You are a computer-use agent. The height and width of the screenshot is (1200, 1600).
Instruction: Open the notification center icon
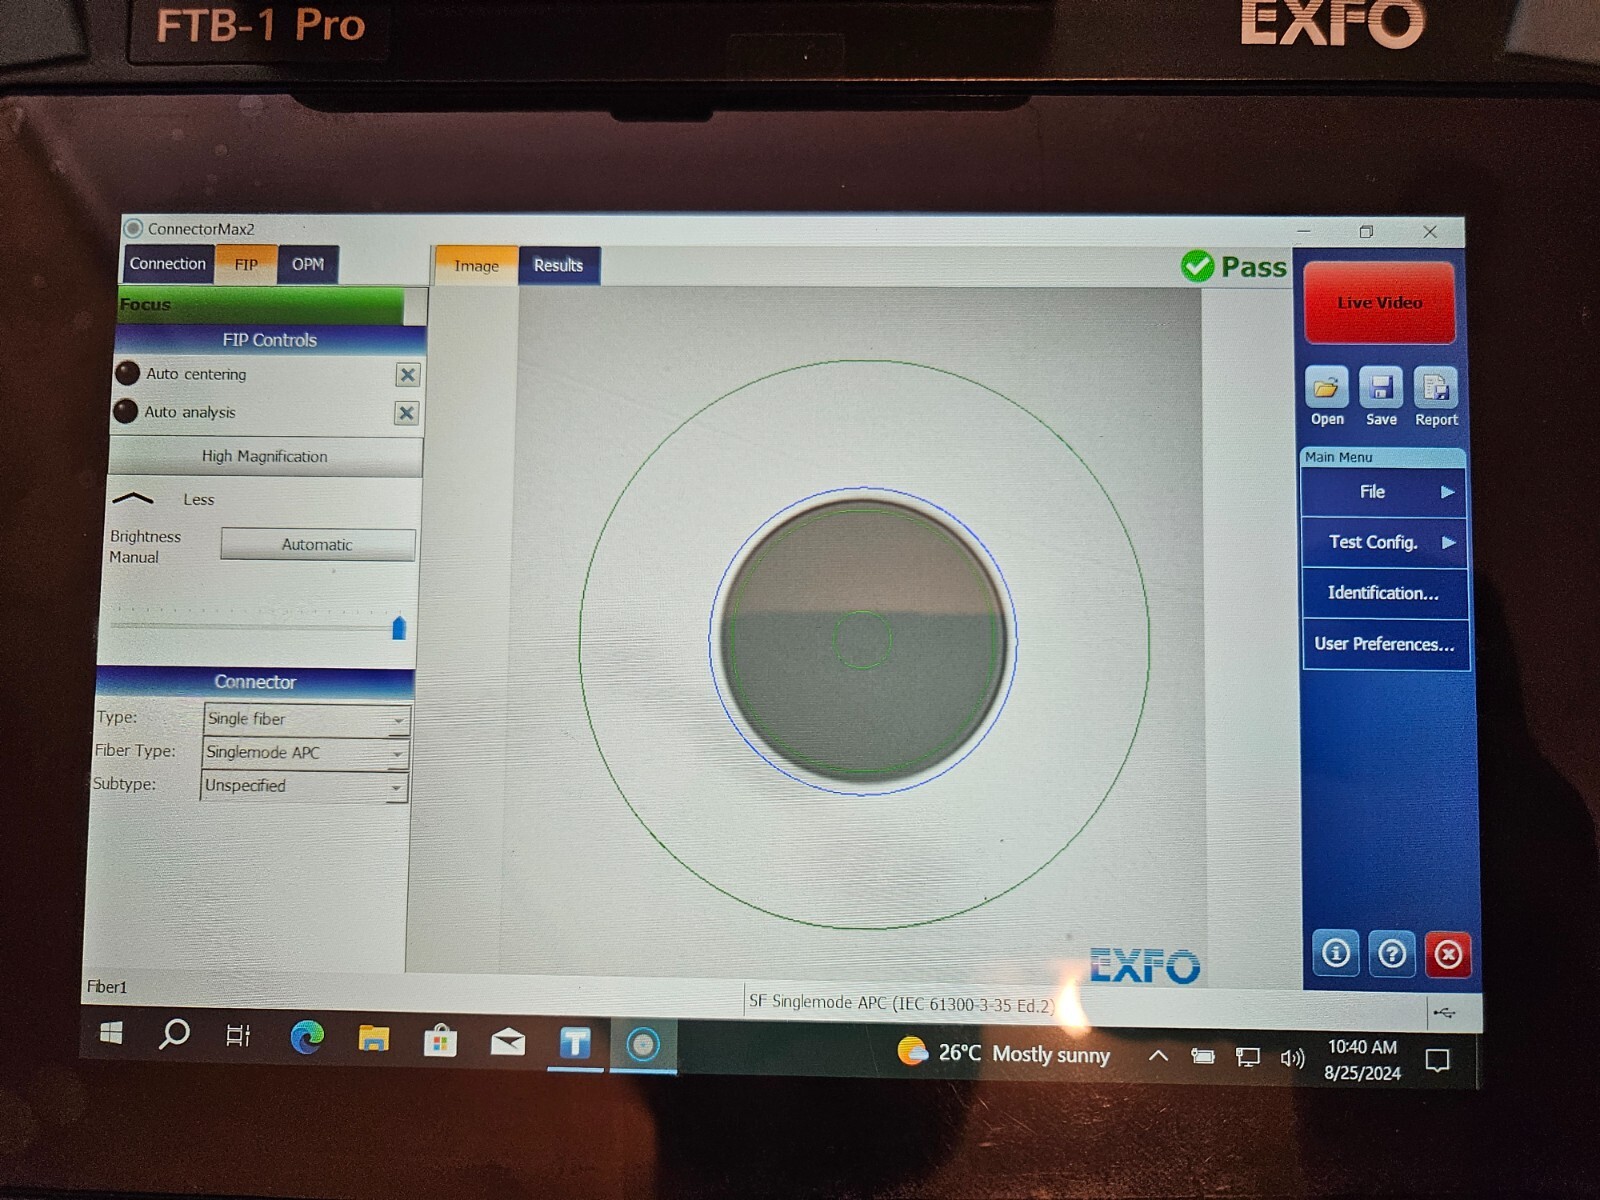coord(1437,1060)
